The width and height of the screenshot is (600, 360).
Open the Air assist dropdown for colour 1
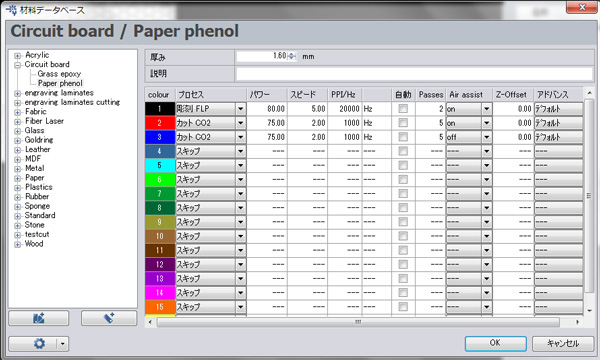pos(486,109)
